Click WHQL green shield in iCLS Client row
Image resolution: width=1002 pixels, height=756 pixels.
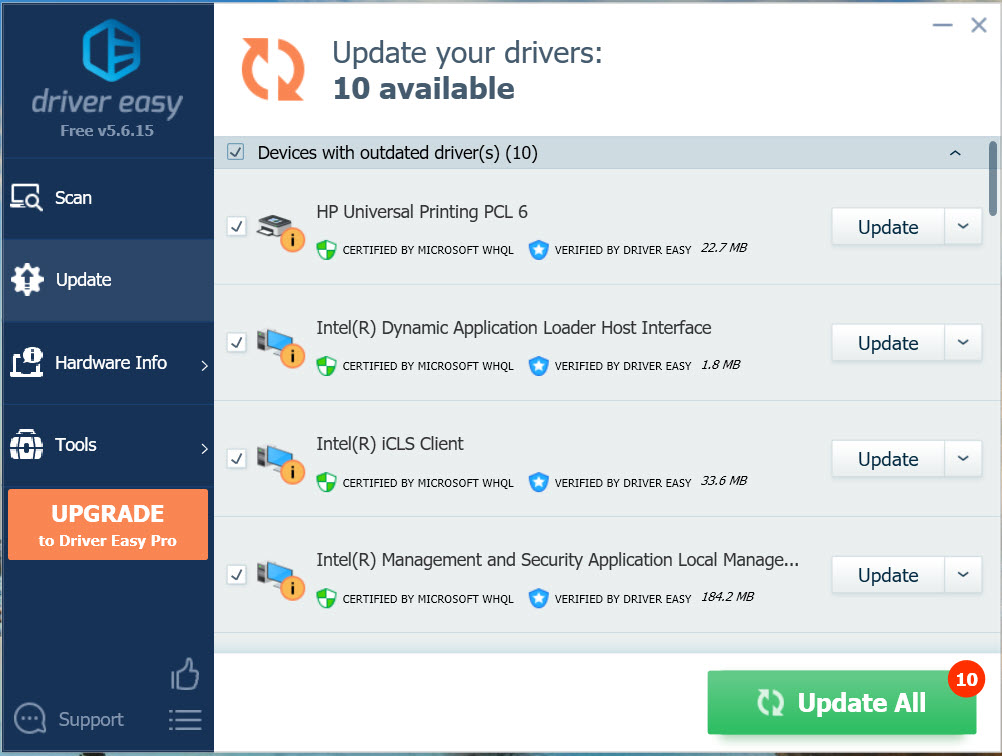pyautogui.click(x=327, y=482)
